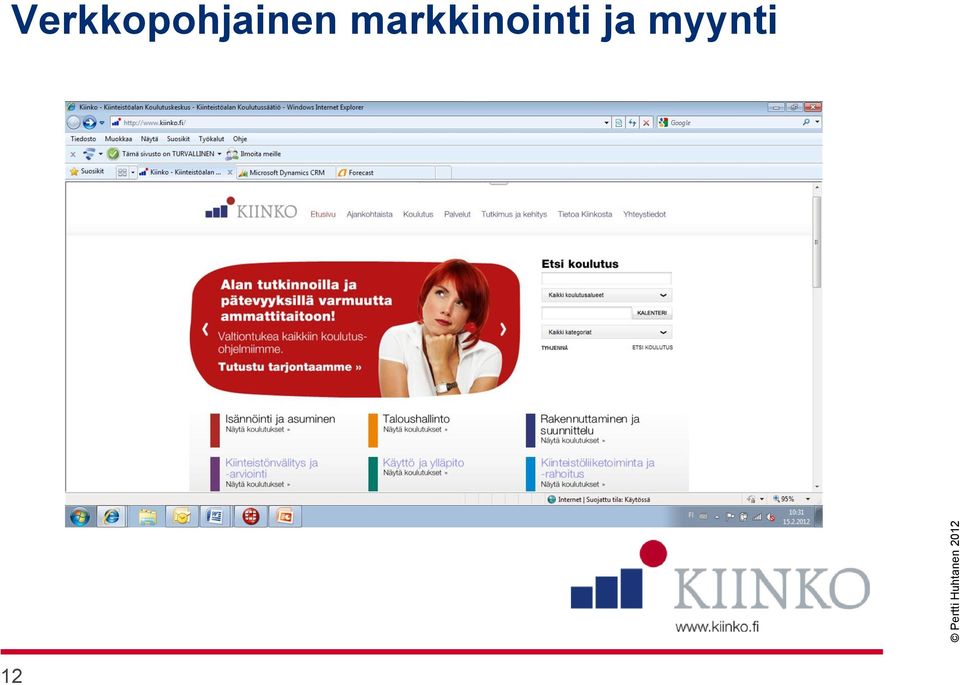Open the Suosikit menu in menu bar

178,139
